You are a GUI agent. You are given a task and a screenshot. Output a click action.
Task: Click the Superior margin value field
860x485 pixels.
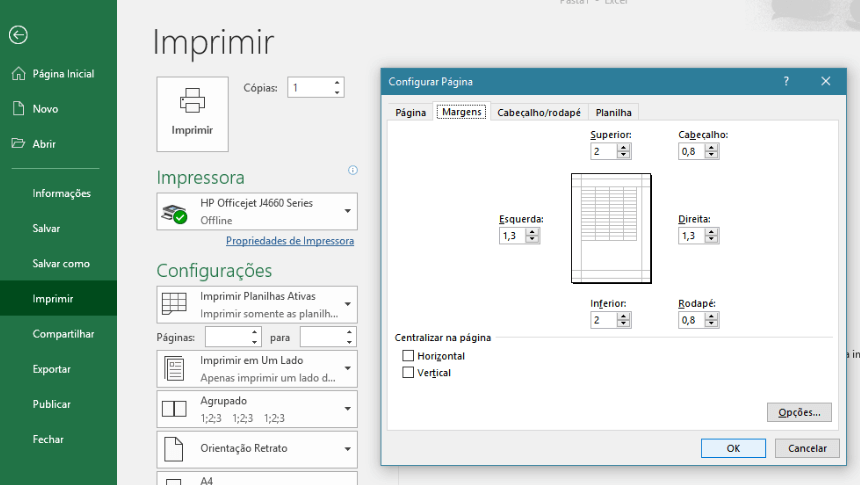tap(603, 151)
